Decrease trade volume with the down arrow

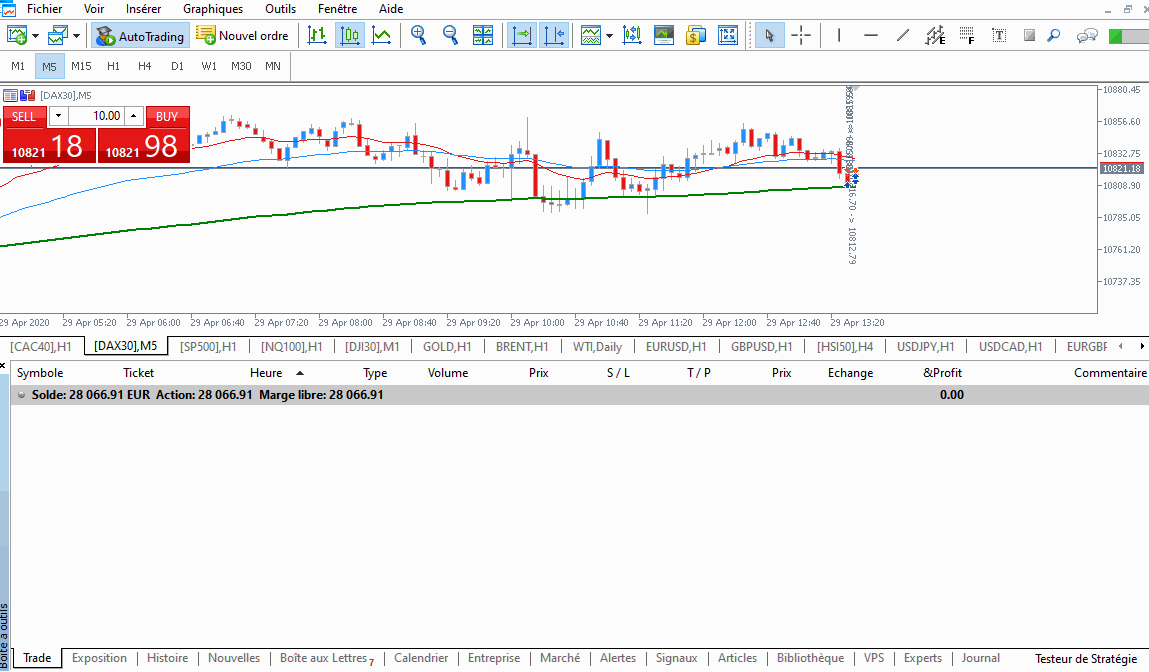pyautogui.click(x=57, y=116)
